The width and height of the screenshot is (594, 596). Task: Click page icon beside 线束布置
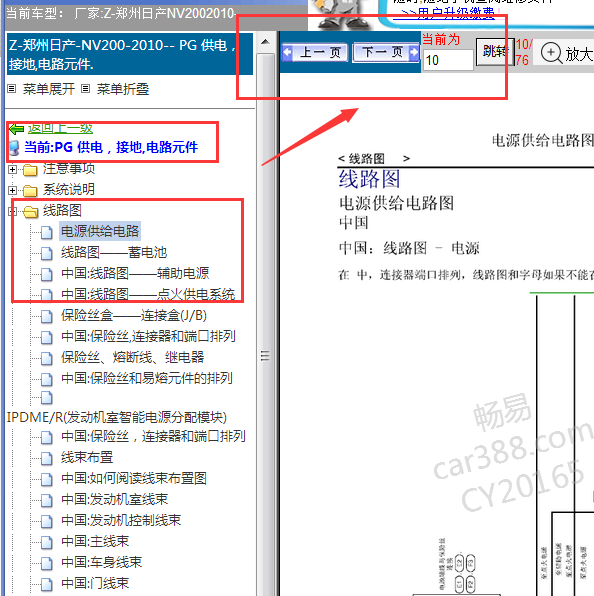pos(46,458)
